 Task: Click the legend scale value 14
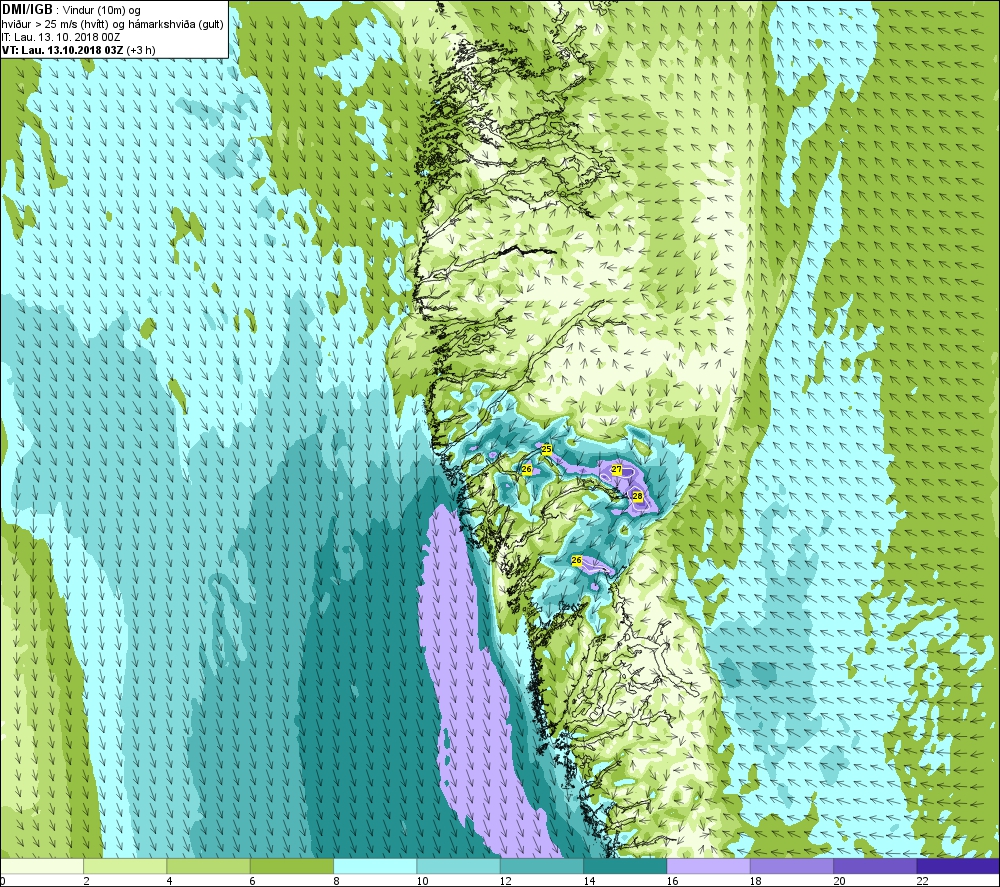[589, 881]
